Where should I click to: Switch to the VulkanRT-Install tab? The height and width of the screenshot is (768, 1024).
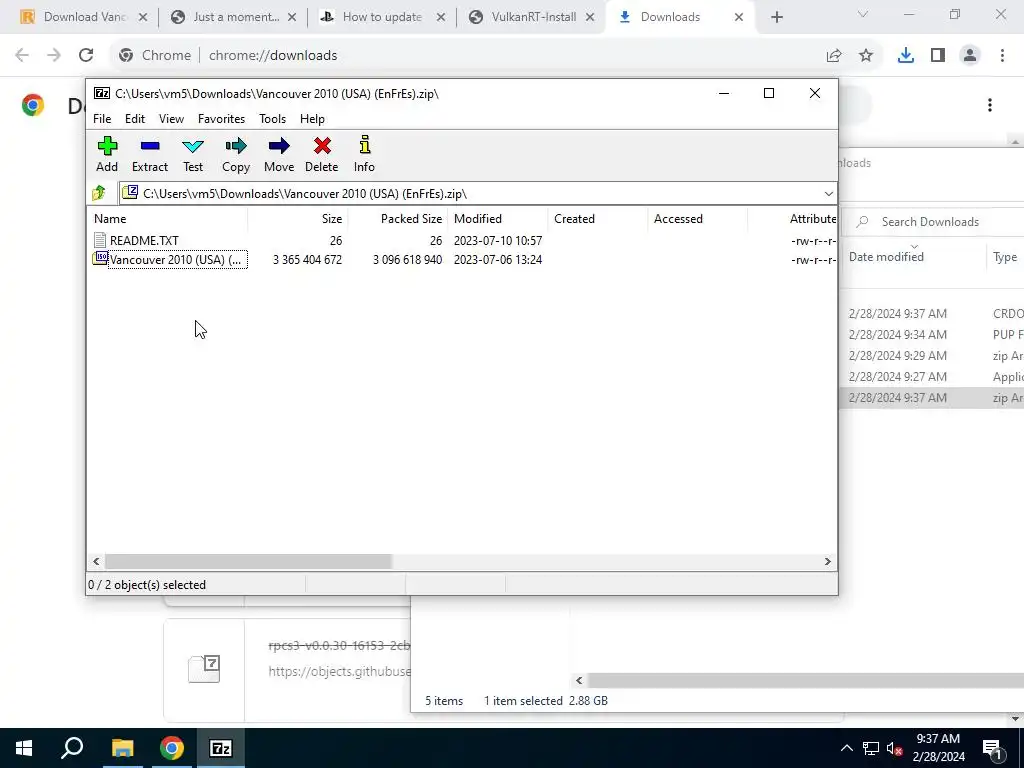(532, 17)
